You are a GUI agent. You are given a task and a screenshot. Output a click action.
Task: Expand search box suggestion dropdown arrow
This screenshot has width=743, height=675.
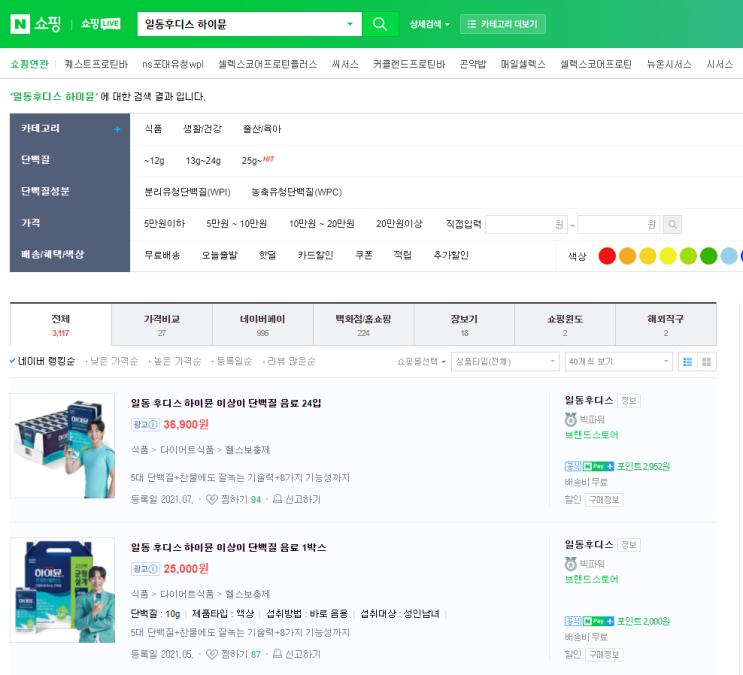[x=350, y=24]
